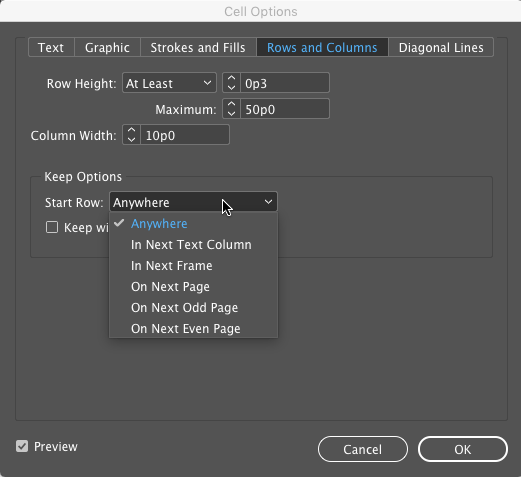Viewport: 521px width, 477px height.
Task: Open the Row Height At Least dropdown
Action: tap(169, 83)
